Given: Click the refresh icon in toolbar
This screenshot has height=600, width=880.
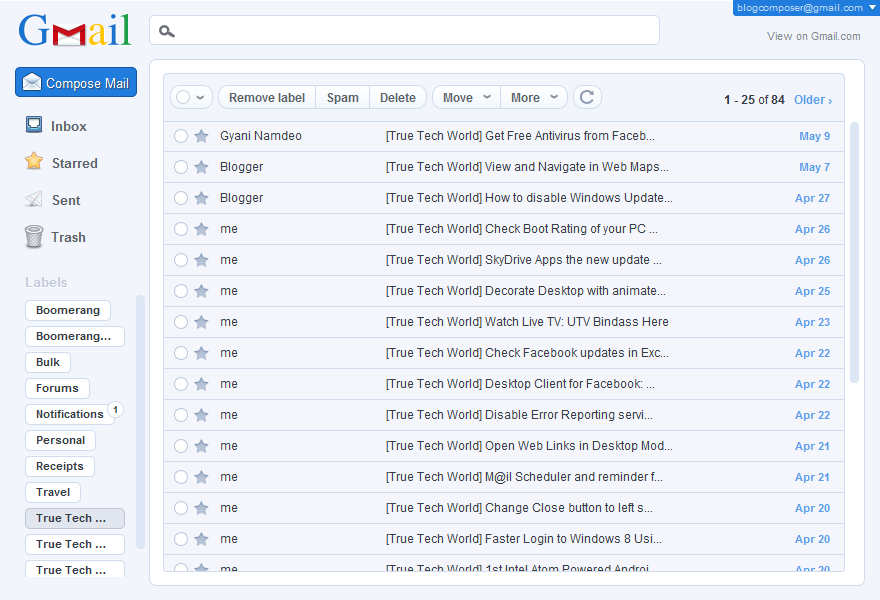Looking at the screenshot, I should (x=587, y=97).
